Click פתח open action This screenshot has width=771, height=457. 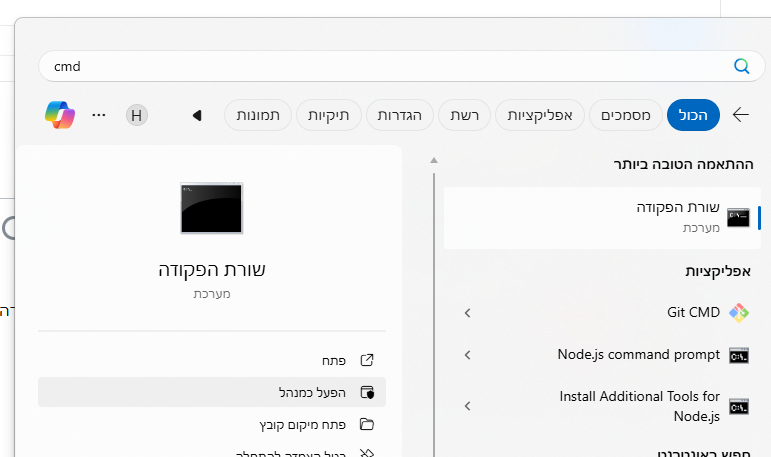(212, 361)
